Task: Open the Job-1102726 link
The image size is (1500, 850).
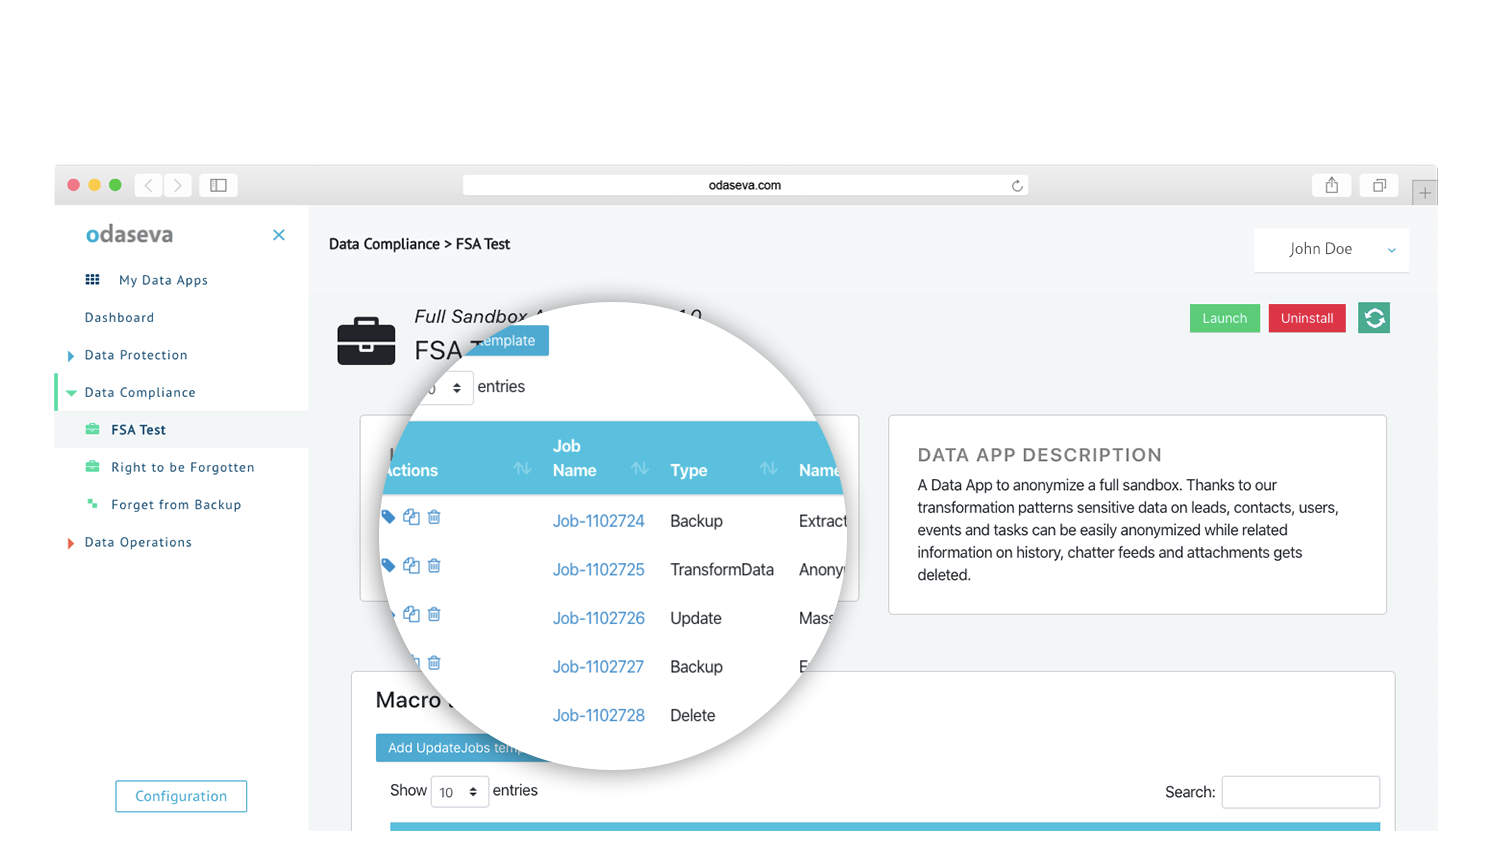Action: click(598, 618)
